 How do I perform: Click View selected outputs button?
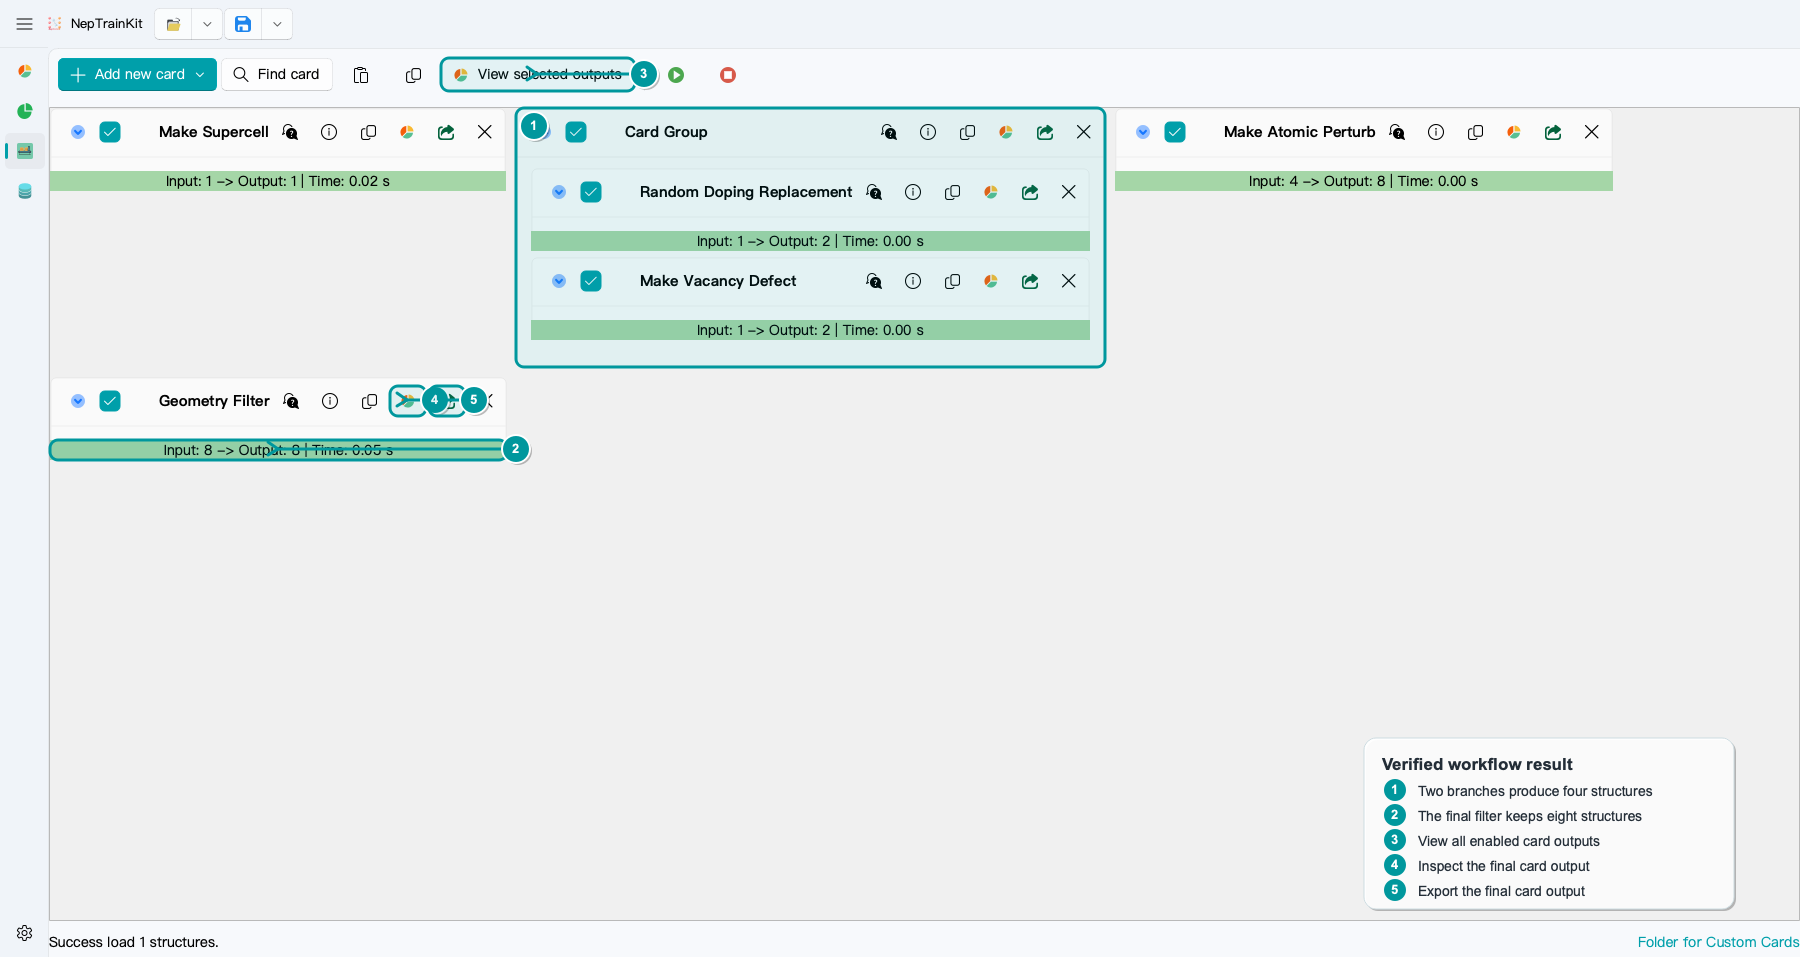pos(538,74)
